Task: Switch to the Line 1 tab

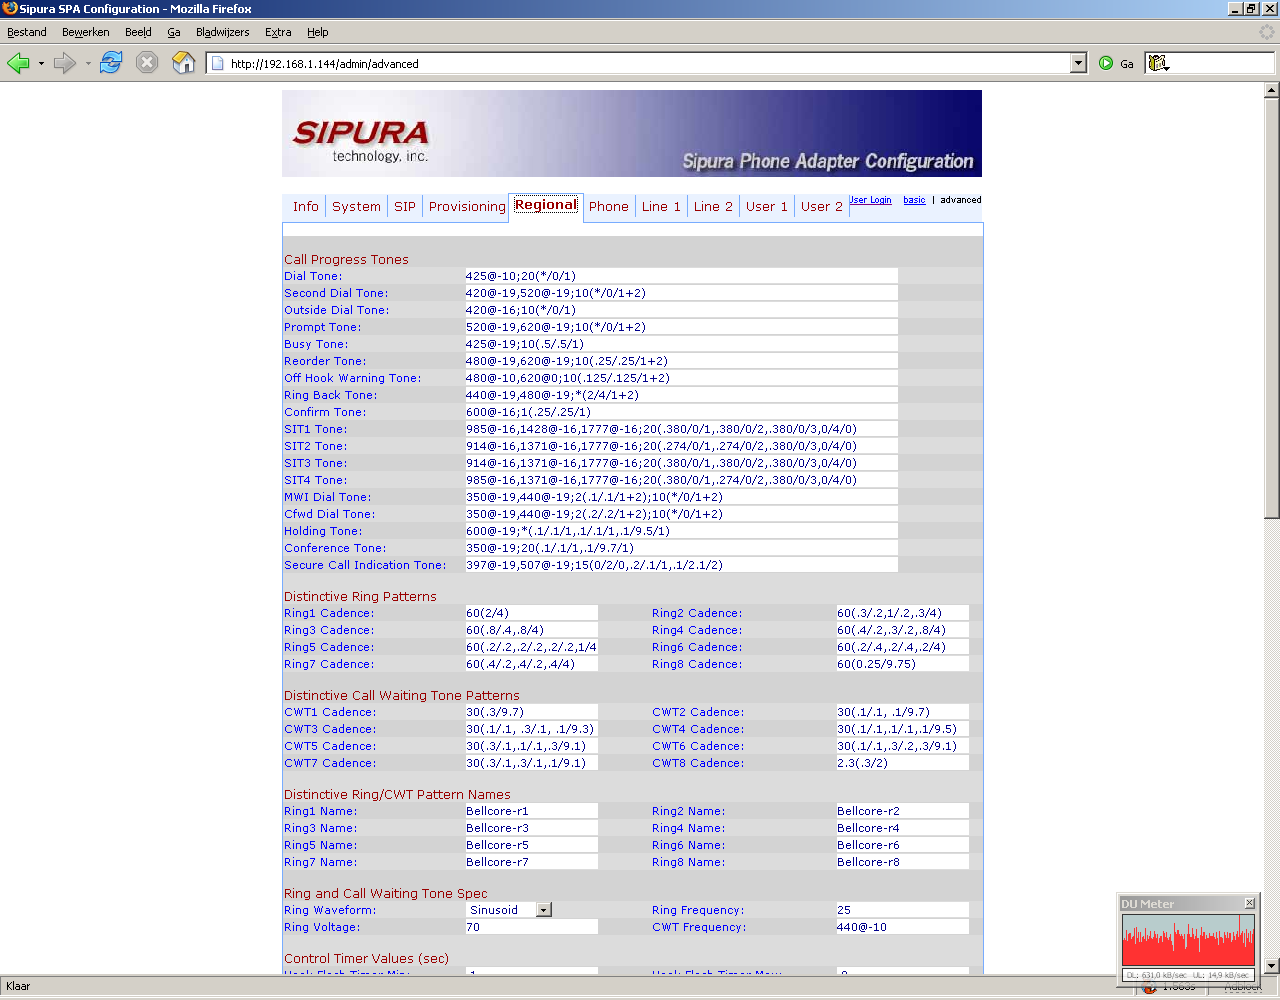Action: point(661,207)
